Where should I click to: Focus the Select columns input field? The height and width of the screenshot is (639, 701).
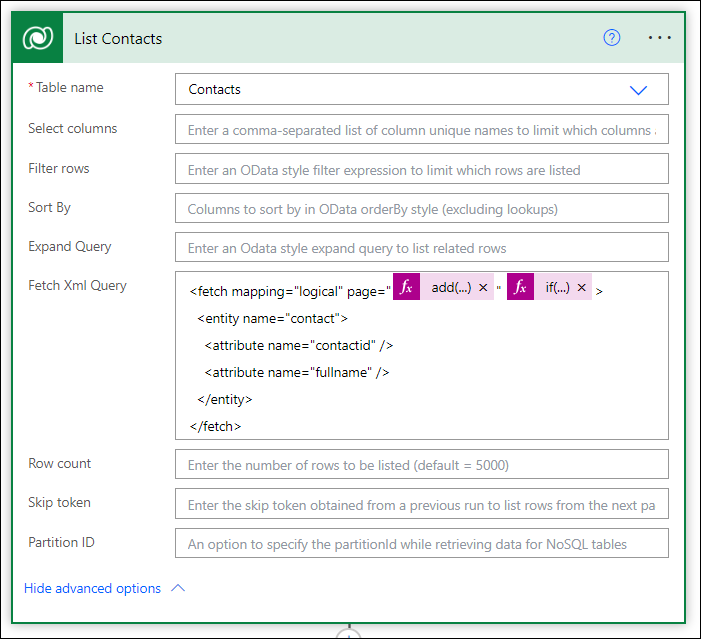click(422, 129)
